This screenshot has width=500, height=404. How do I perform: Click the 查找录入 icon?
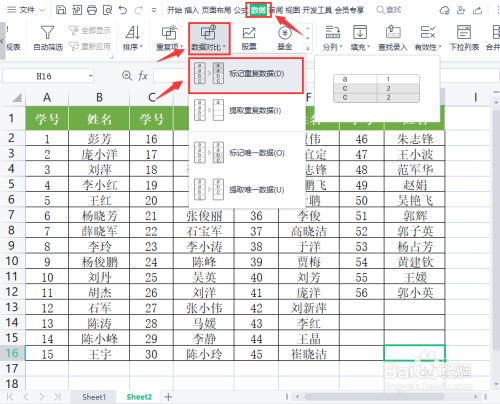[x=393, y=38]
